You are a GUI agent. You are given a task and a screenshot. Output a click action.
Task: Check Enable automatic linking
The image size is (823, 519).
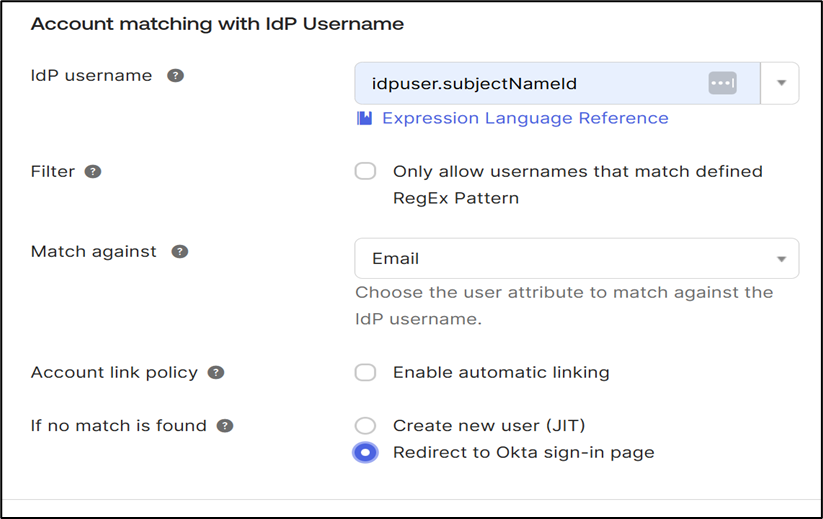click(x=366, y=373)
